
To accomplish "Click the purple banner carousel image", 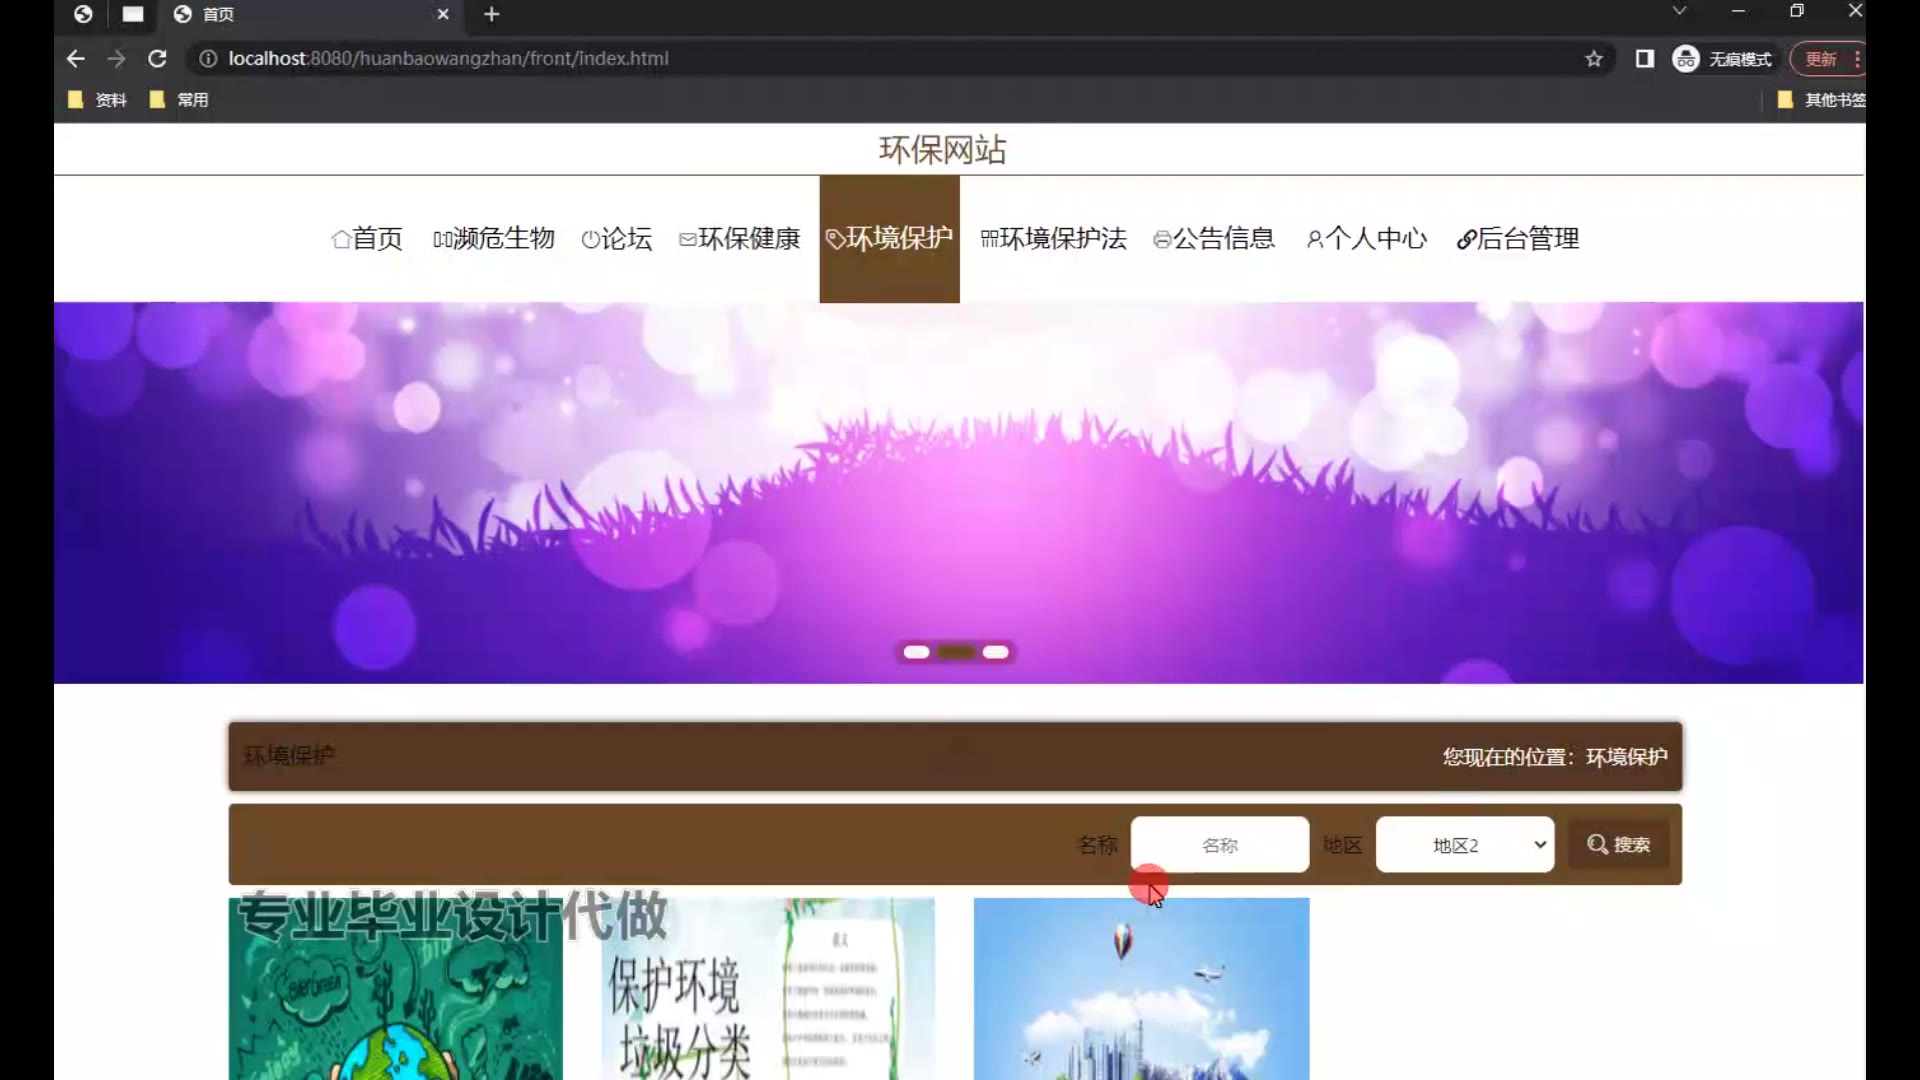I will 958,492.
